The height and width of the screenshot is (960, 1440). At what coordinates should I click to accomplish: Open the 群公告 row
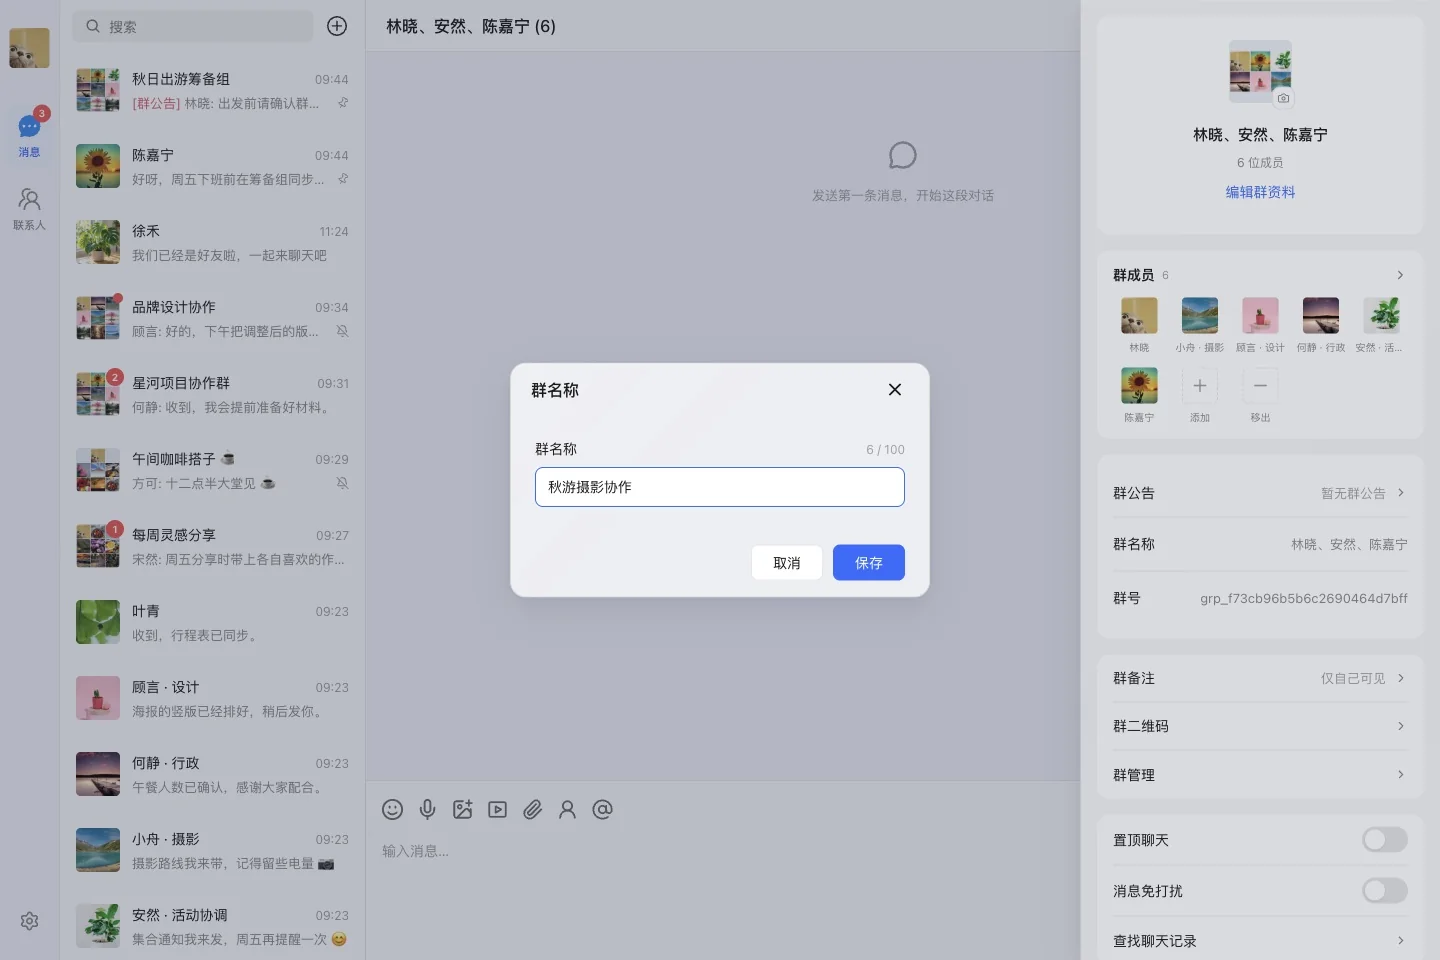coord(1260,493)
